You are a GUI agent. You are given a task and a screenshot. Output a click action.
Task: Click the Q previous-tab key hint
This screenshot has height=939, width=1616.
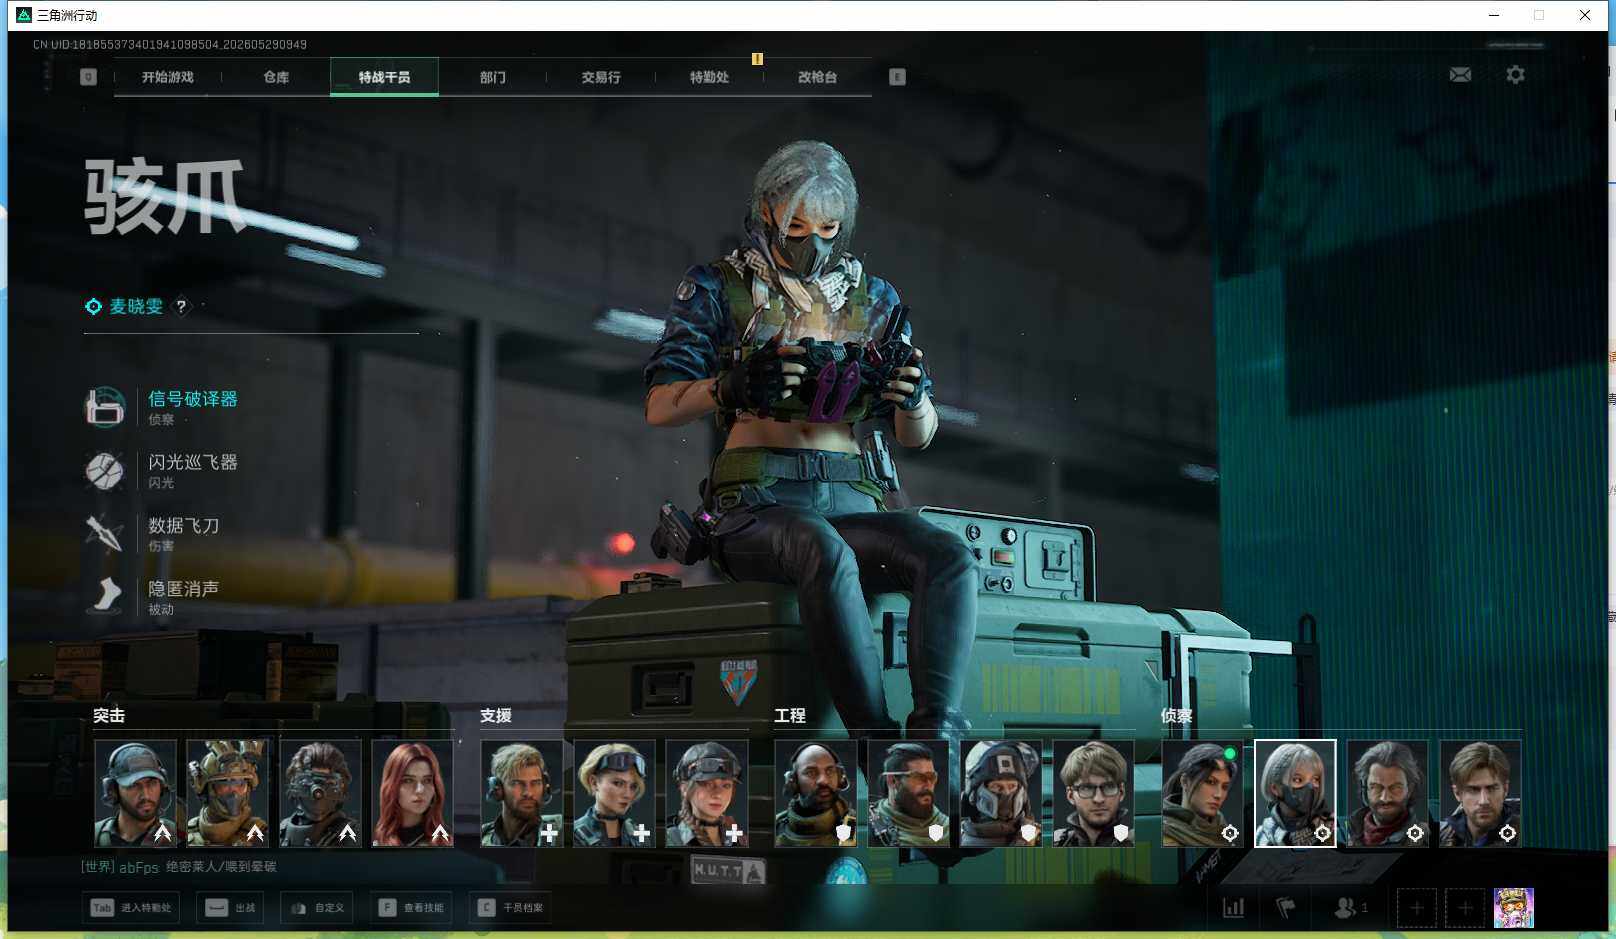point(88,77)
